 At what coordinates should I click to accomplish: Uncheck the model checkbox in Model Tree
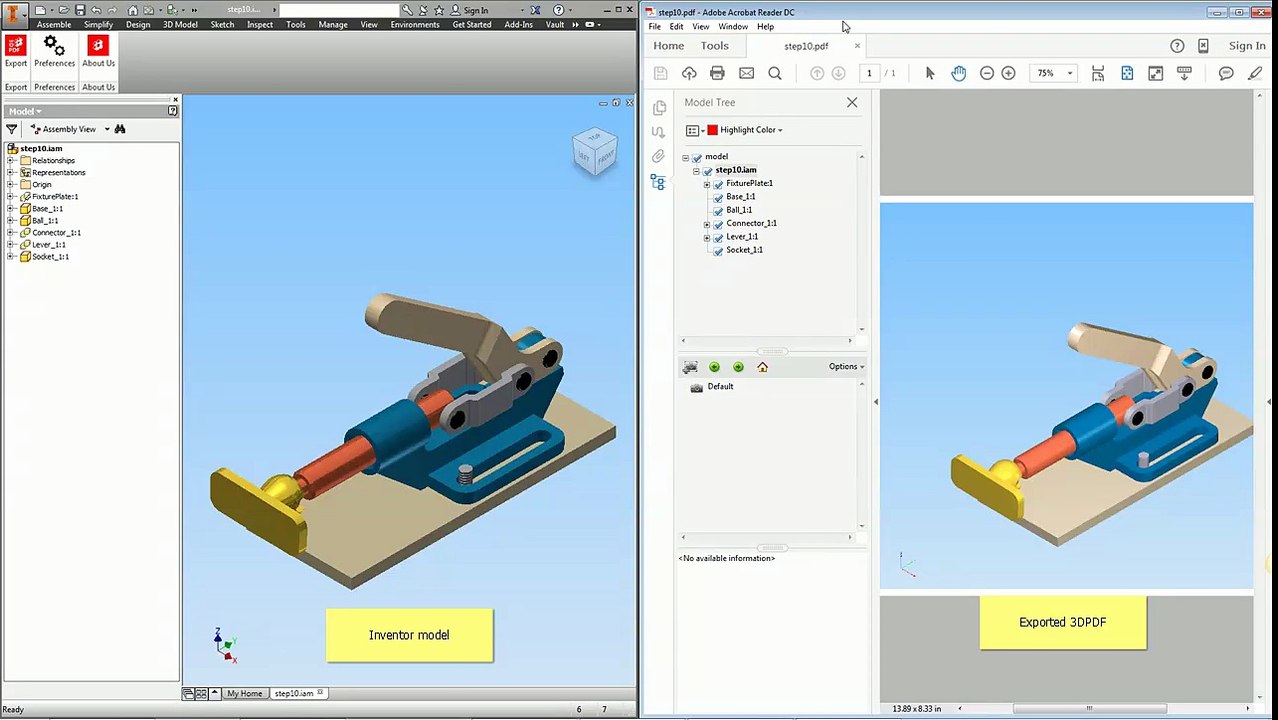[x=697, y=157]
